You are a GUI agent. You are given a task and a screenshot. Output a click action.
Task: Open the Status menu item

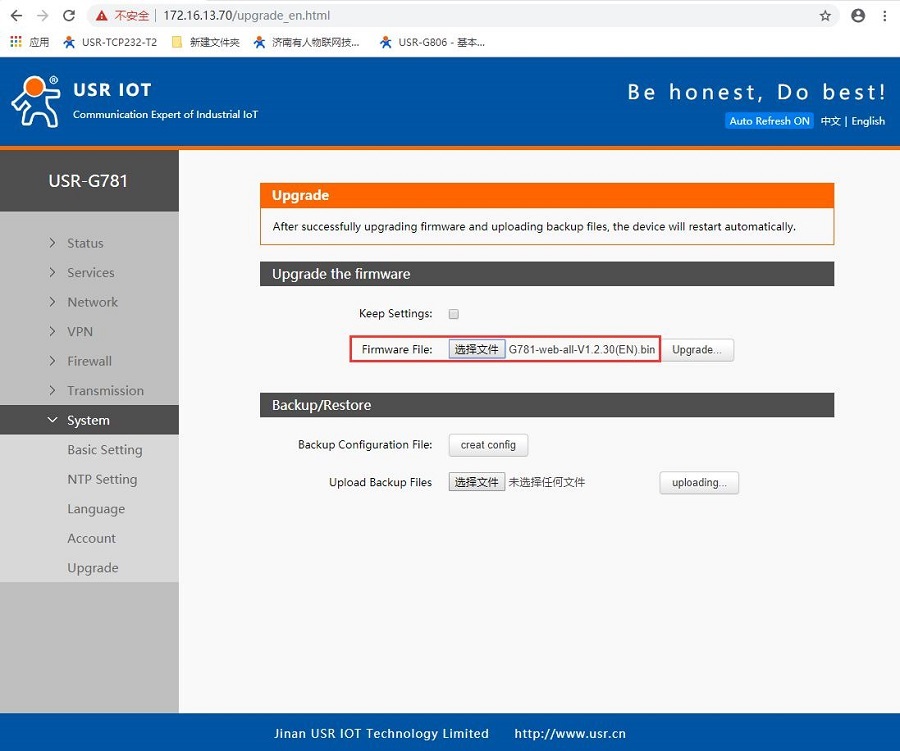tap(85, 243)
